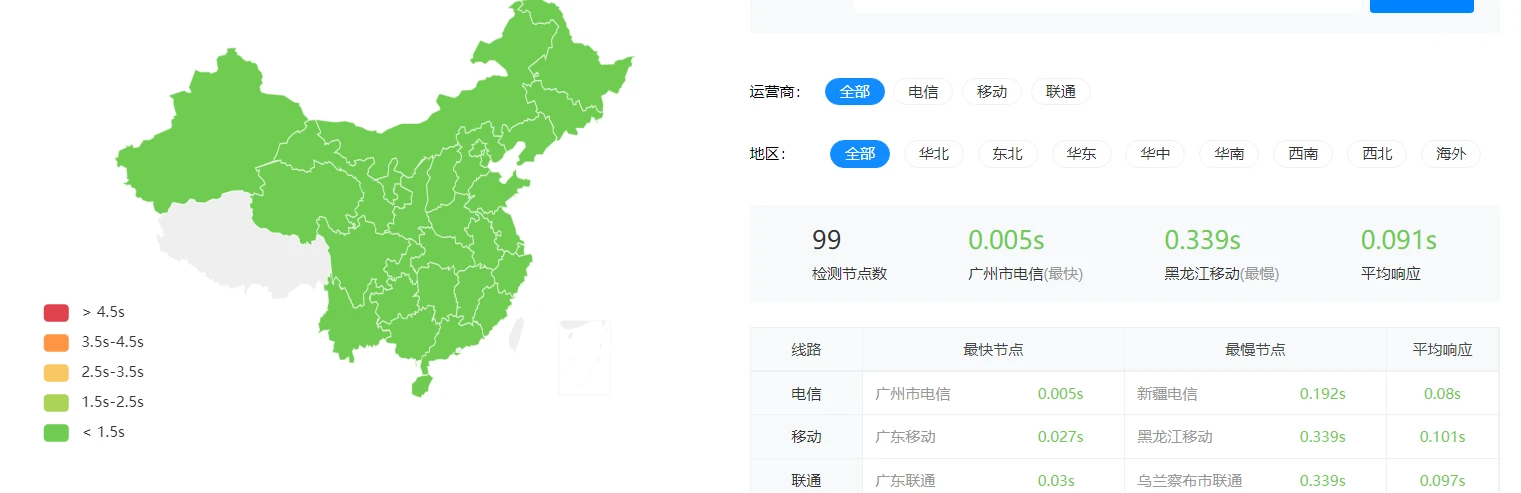
Task: Click the green < 1.5s legend swatch
Action: click(x=56, y=432)
